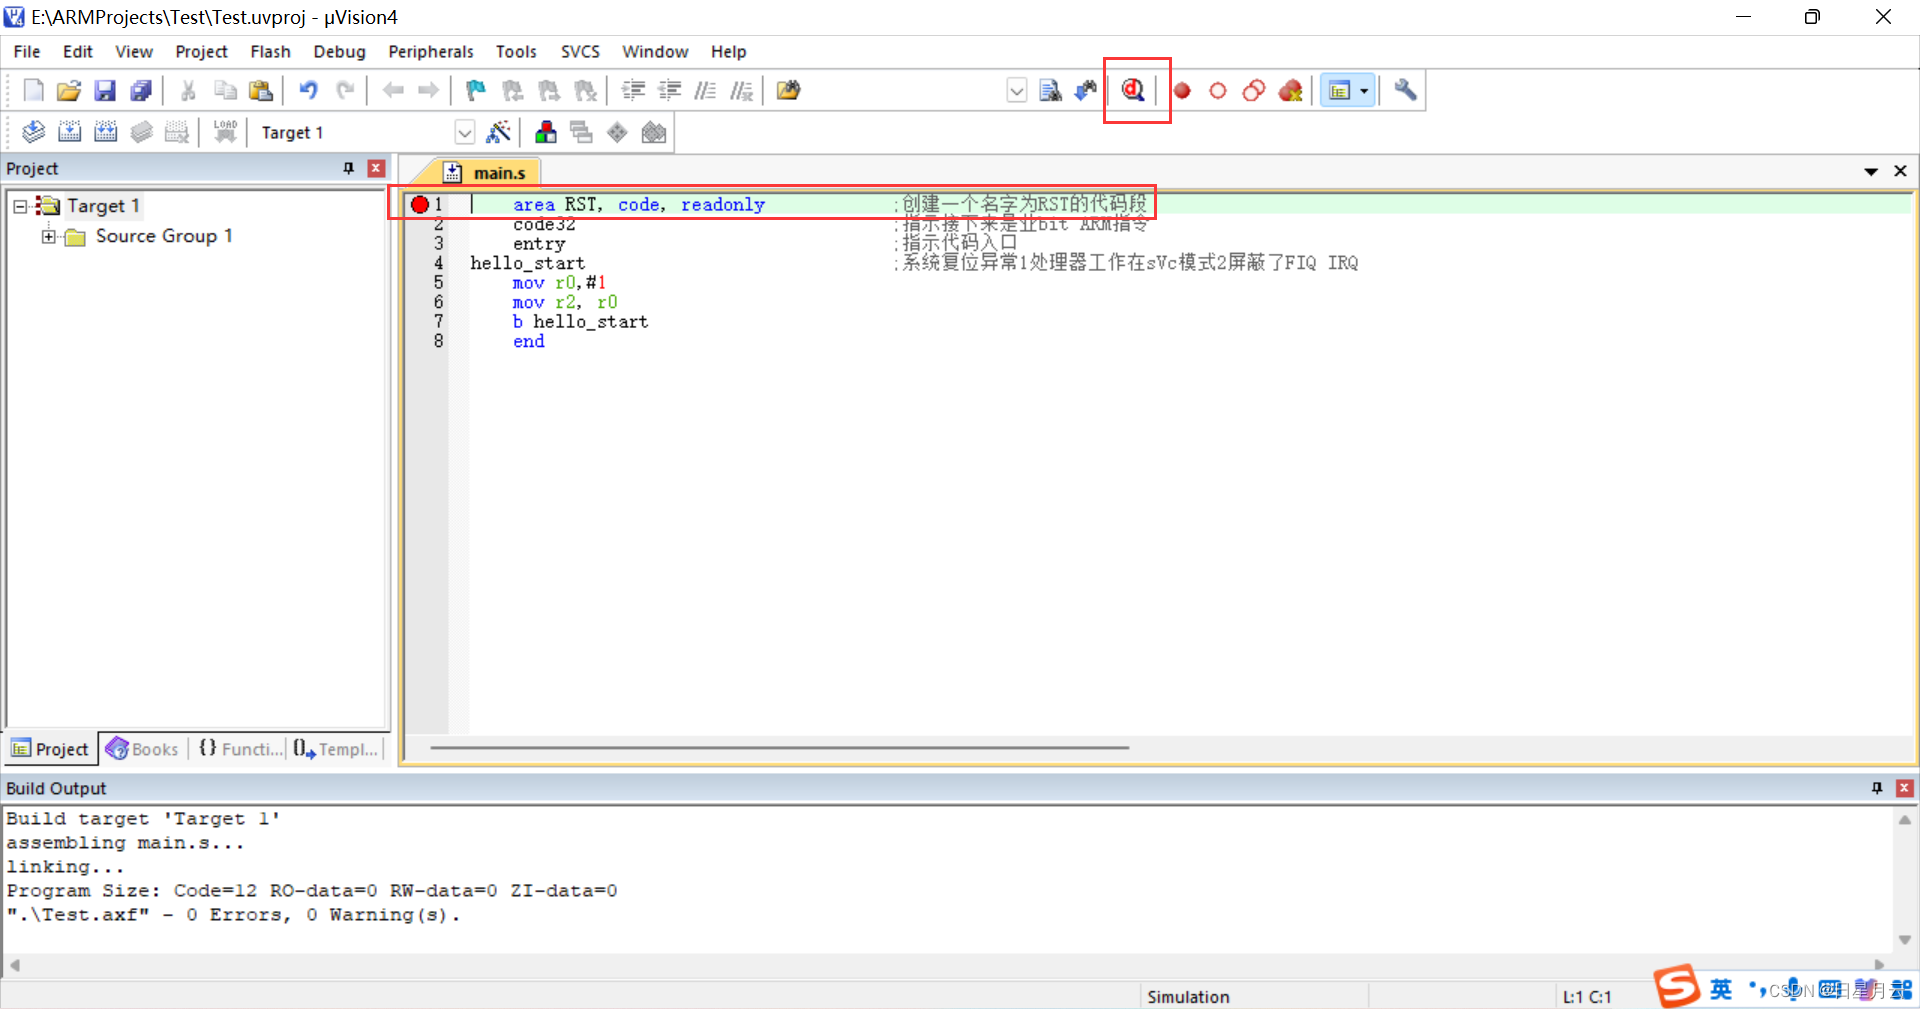Navigate backwards with left arrow icon
Screen dimensions: 1920x1009
[x=393, y=91]
